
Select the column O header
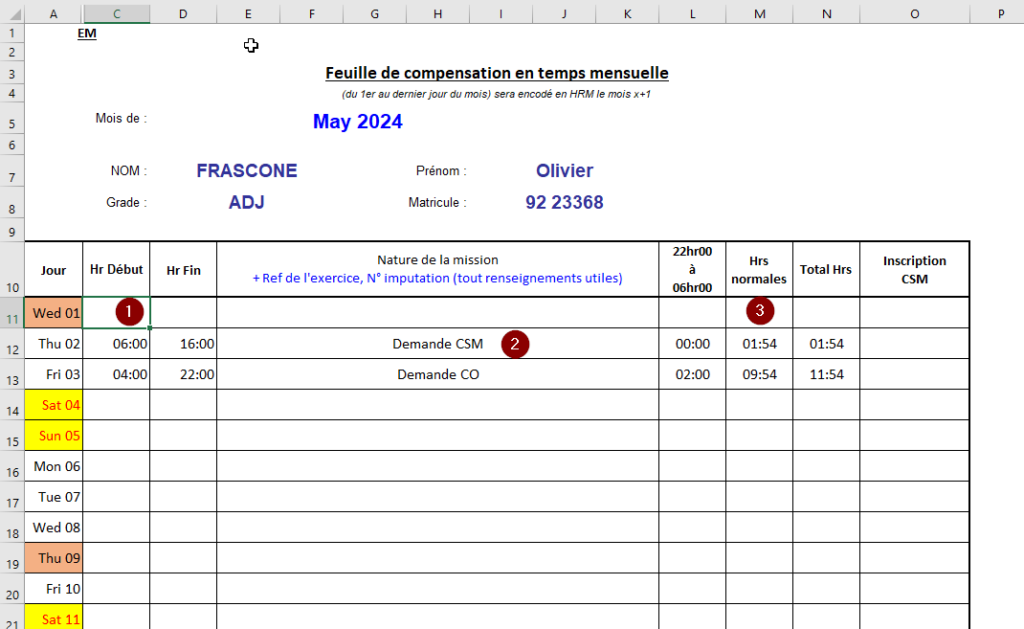[x=914, y=13]
